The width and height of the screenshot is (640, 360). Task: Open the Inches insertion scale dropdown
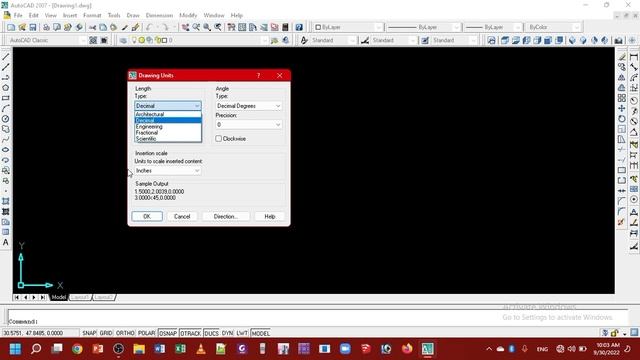168,171
